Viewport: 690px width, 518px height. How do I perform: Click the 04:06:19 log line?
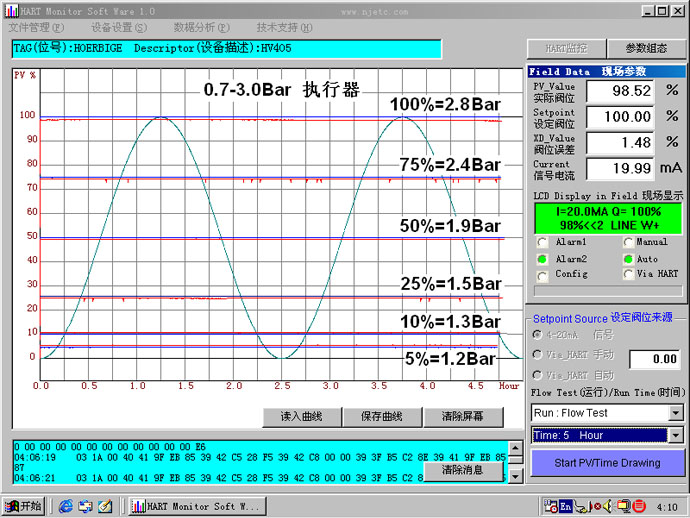[x=260, y=458]
